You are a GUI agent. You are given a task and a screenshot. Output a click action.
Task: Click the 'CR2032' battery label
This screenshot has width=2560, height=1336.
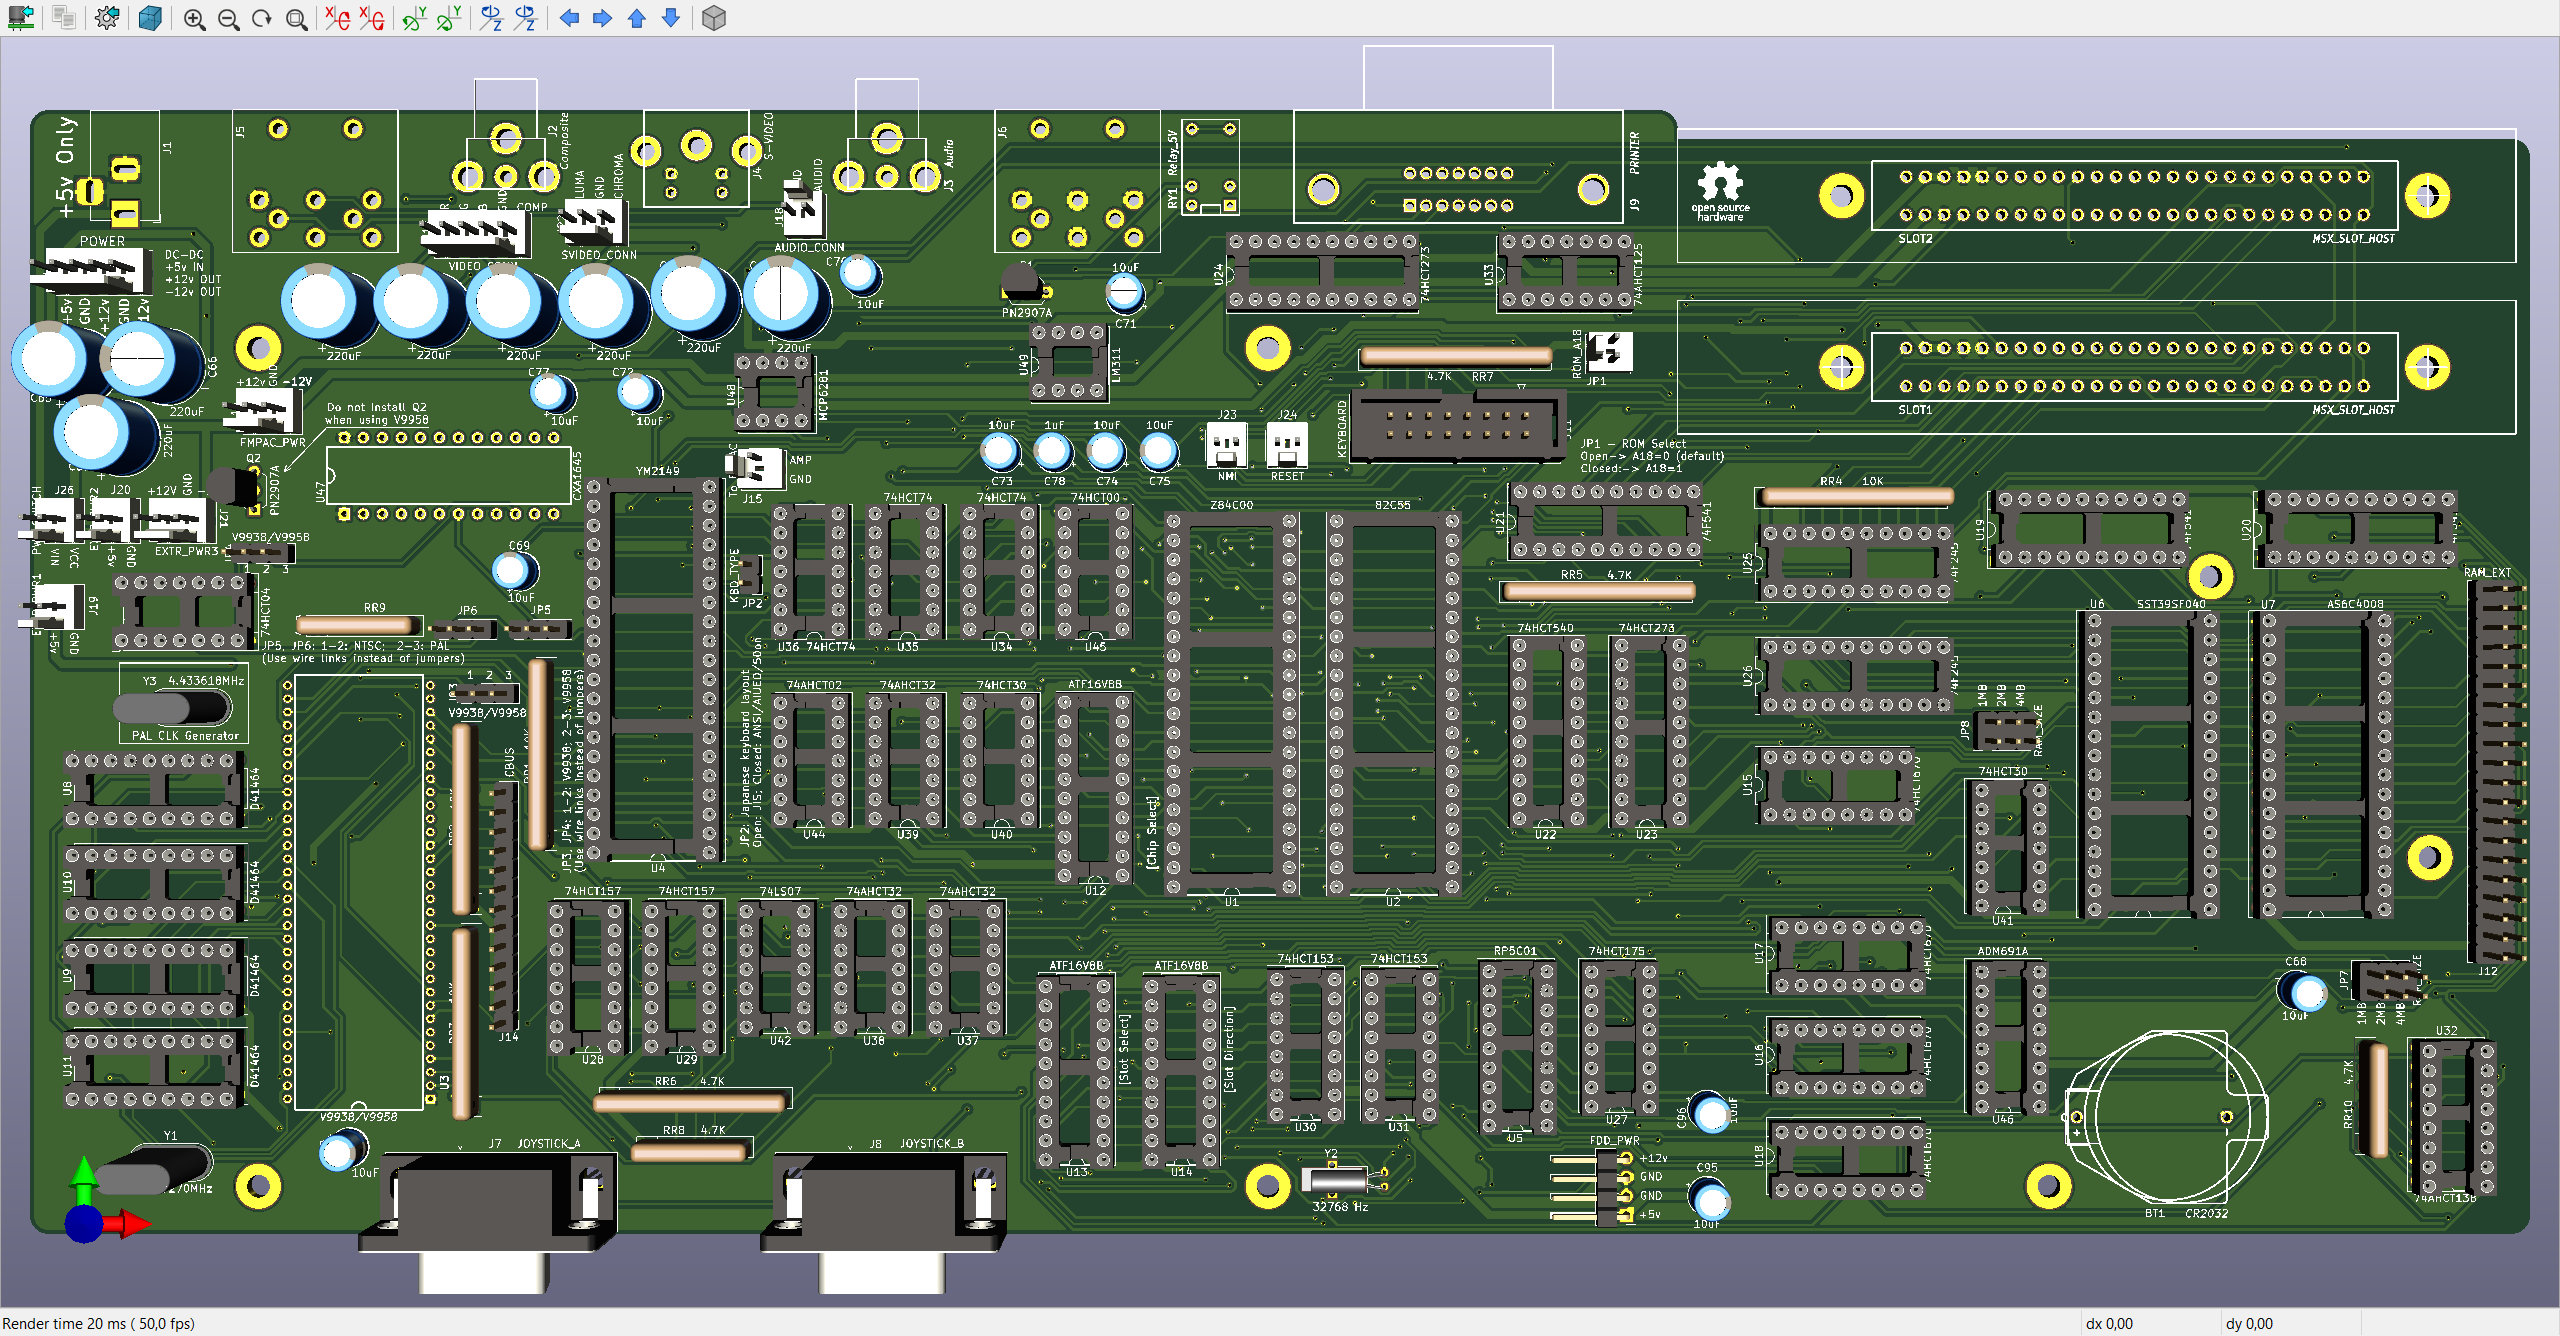[2206, 1213]
